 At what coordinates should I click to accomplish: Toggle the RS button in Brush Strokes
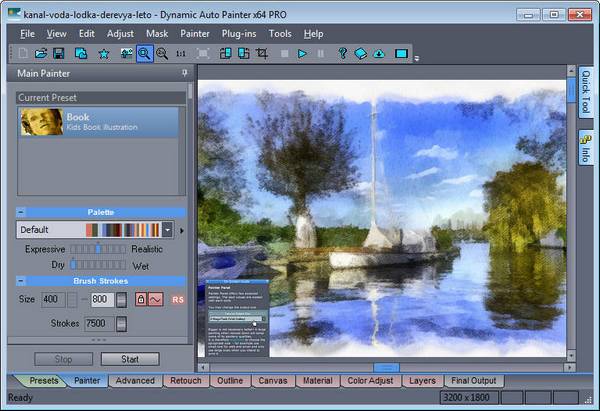[177, 300]
